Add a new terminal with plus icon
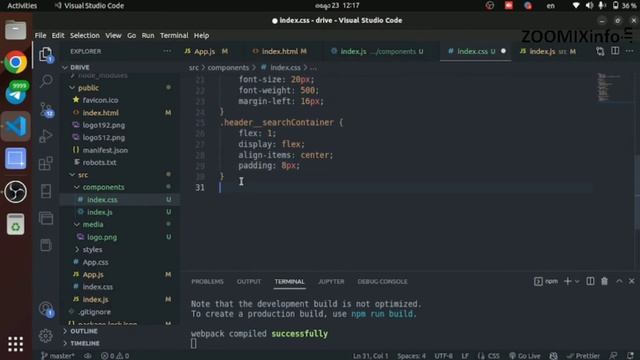640x360 pixels. point(567,281)
